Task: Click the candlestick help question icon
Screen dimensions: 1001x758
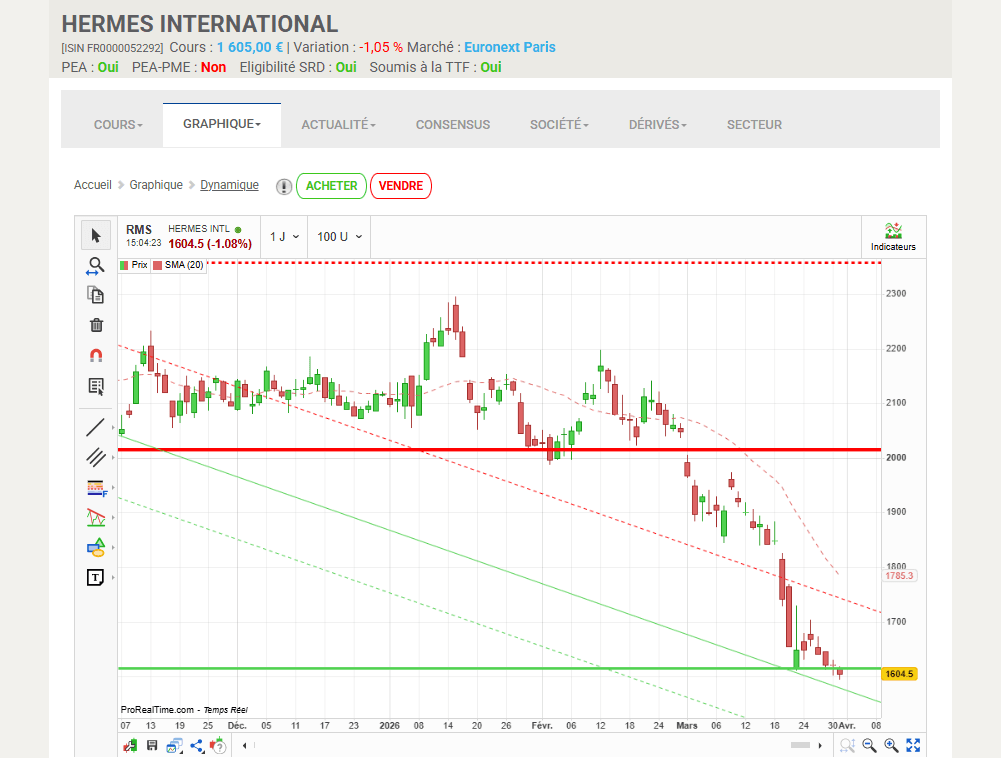Action: (218, 745)
